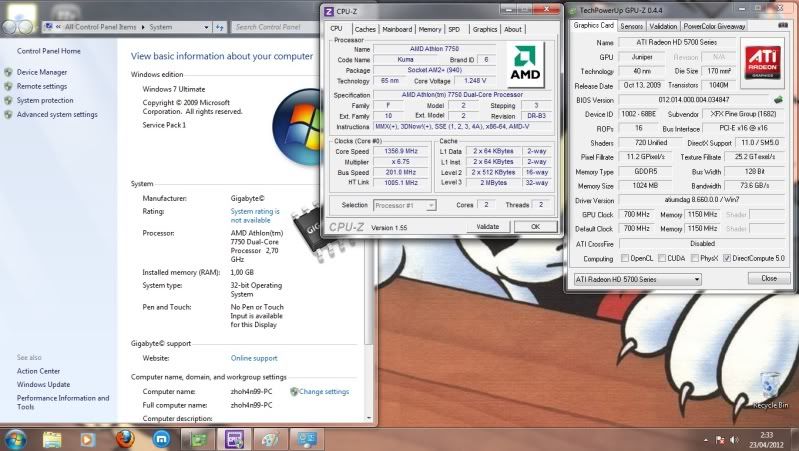
Task: Toggle the OpenCL checkbox in GPU-Z
Action: click(x=625, y=258)
